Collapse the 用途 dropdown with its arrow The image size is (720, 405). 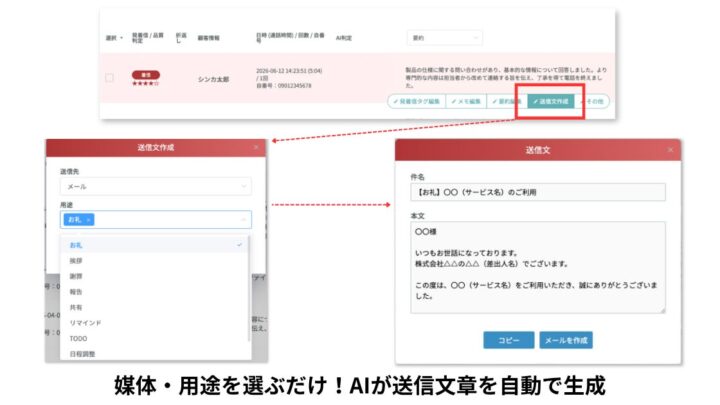point(243,220)
